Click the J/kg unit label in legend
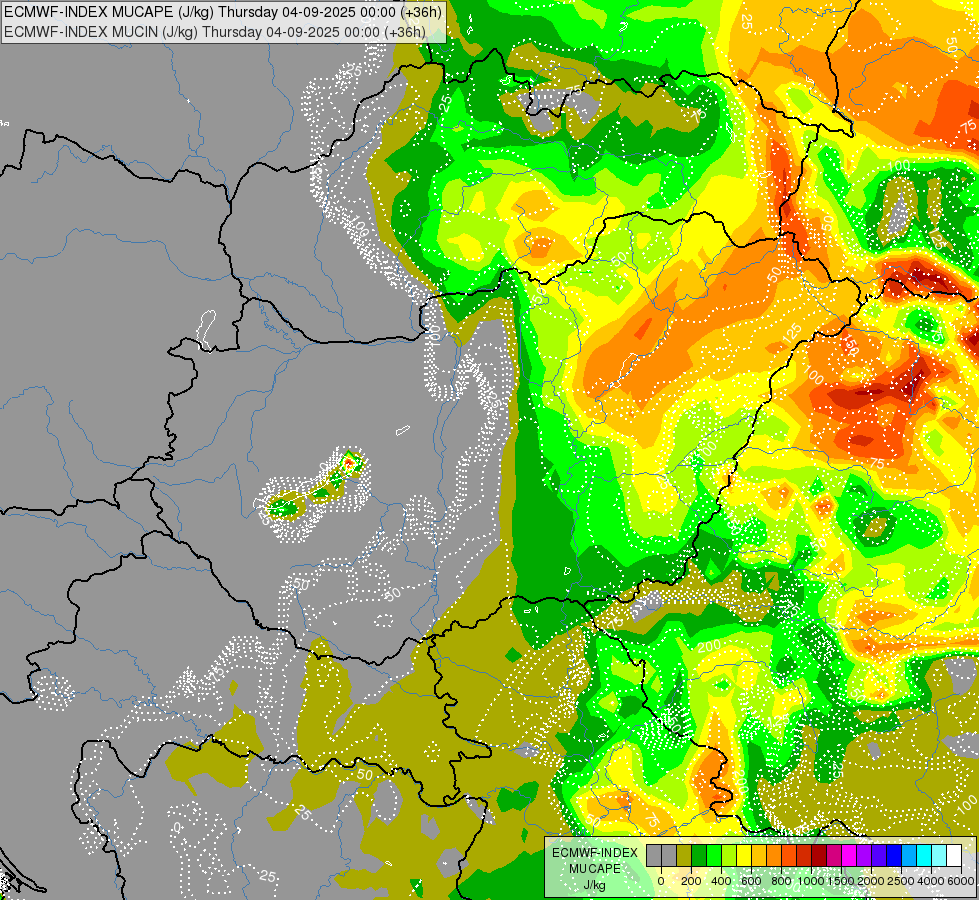This screenshot has width=979, height=900. (x=594, y=886)
